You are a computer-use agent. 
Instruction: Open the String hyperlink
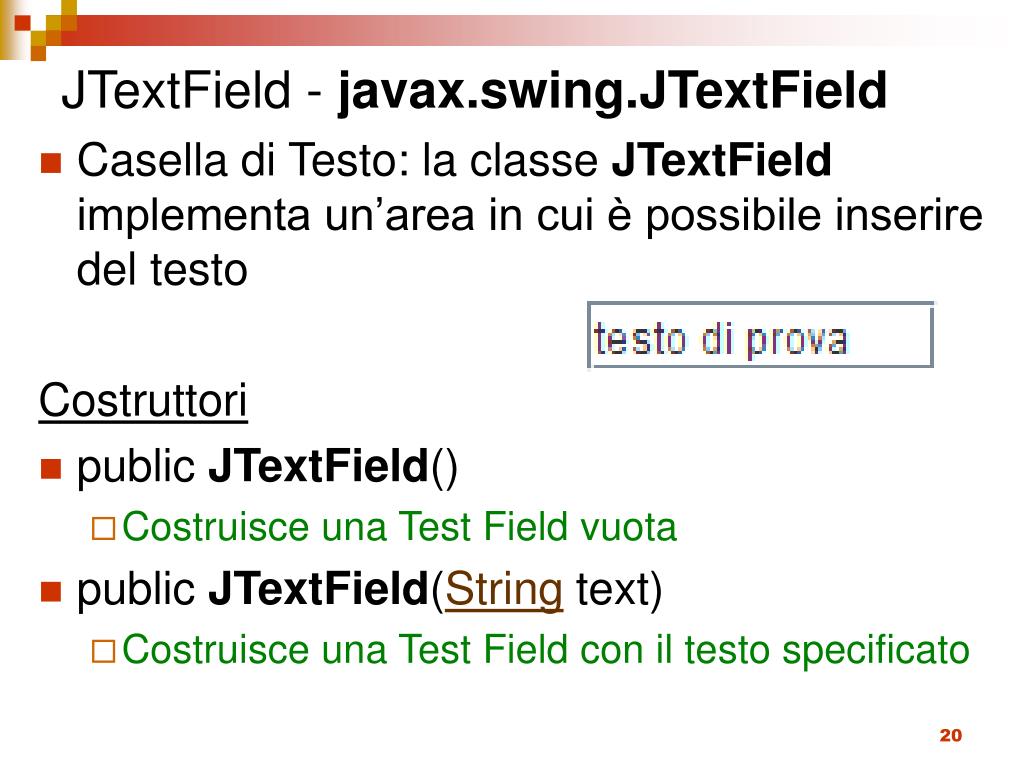click(504, 590)
